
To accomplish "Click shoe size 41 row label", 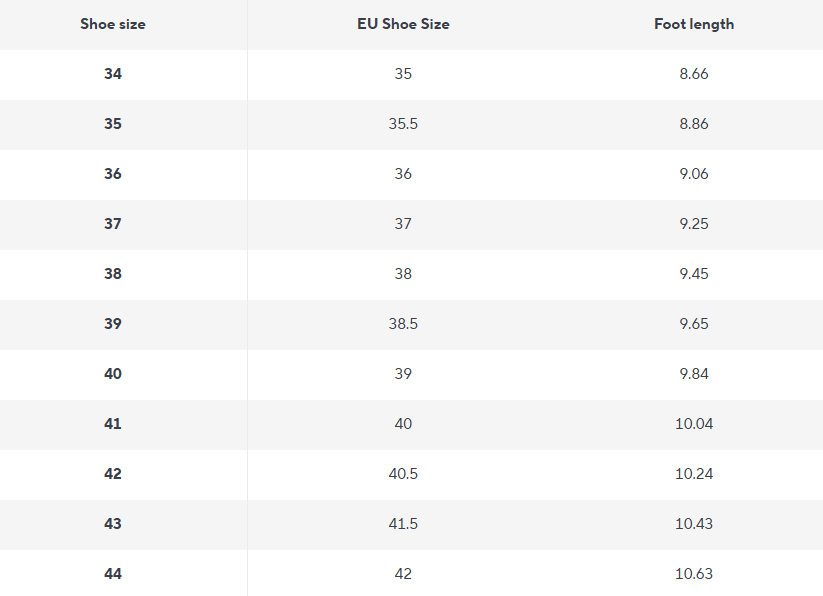I will 113,424.
